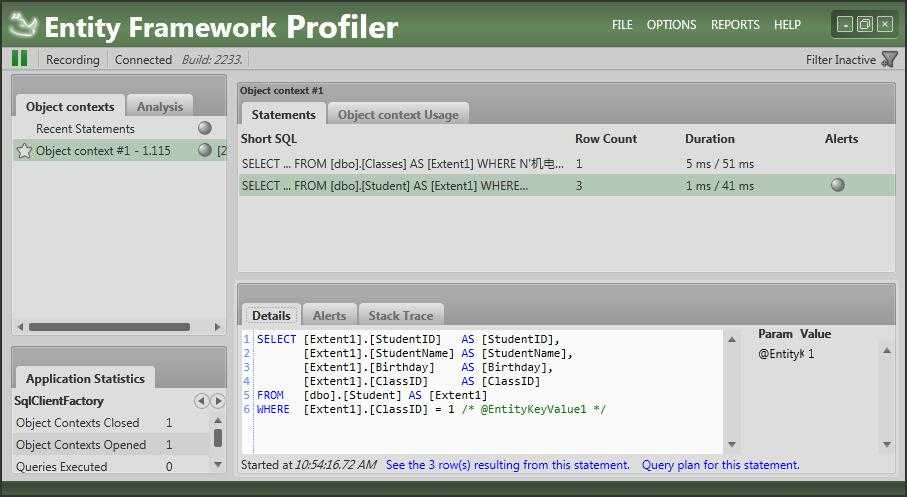Click the Connected status label

click(143, 60)
